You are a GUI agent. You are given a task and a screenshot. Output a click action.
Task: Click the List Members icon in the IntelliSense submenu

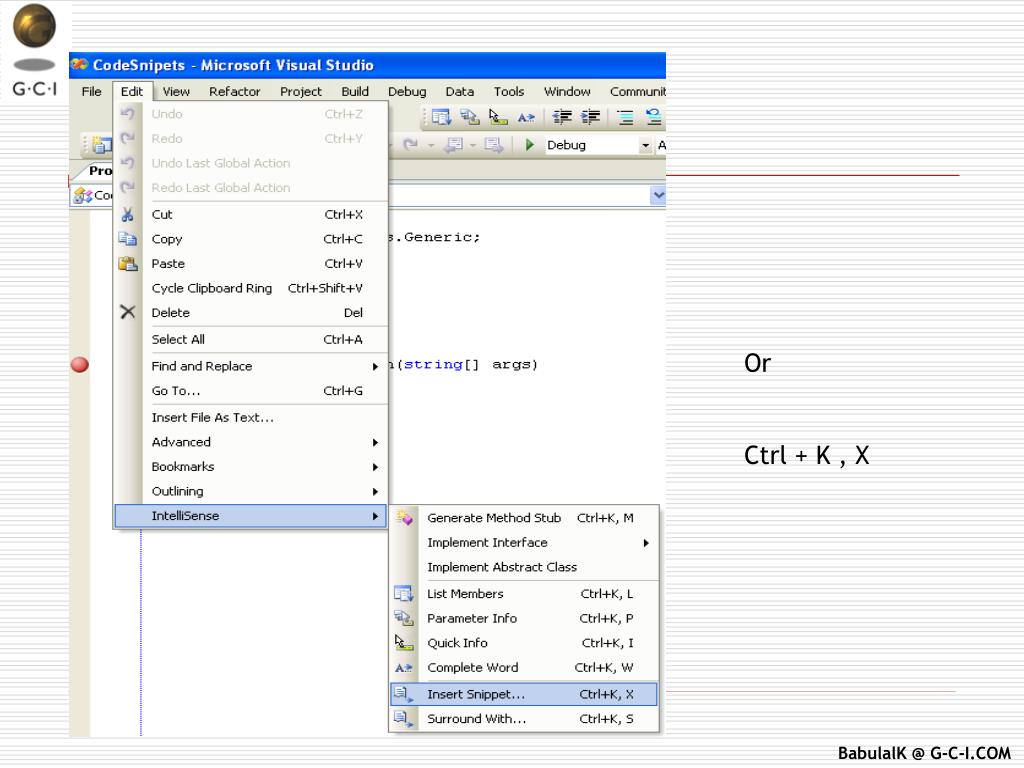[404, 594]
